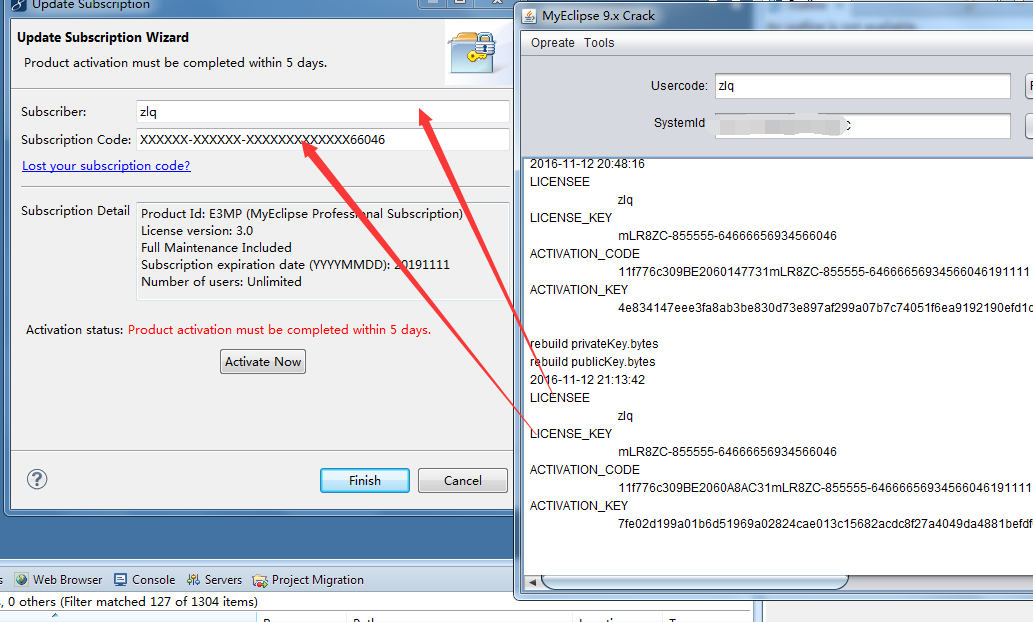Open the Opreate menu
This screenshot has height=622, width=1033.
[553, 43]
